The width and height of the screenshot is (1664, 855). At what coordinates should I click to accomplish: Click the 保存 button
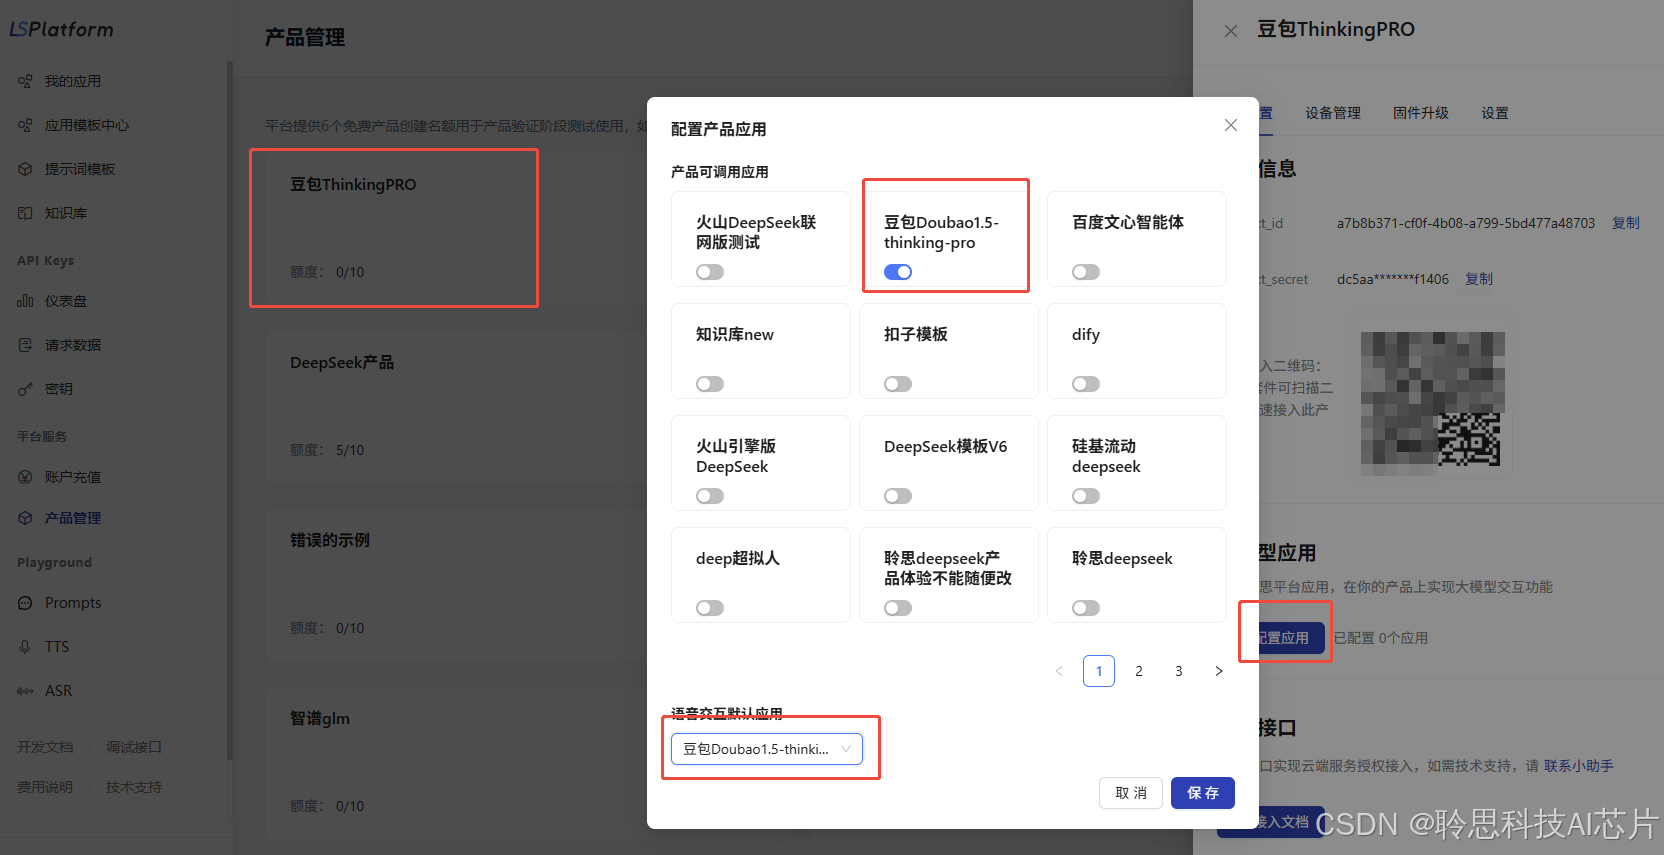click(1203, 793)
